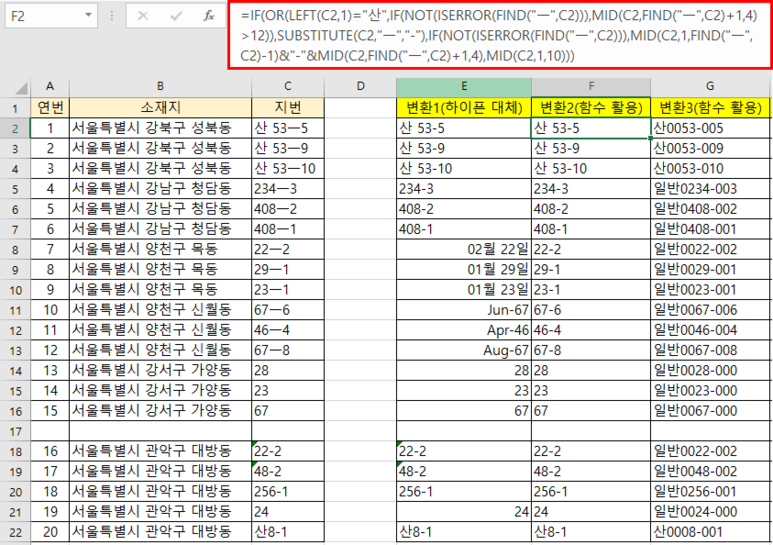Select cell C19 containing 48-2
The width and height of the screenshot is (773, 545).
(x=288, y=472)
